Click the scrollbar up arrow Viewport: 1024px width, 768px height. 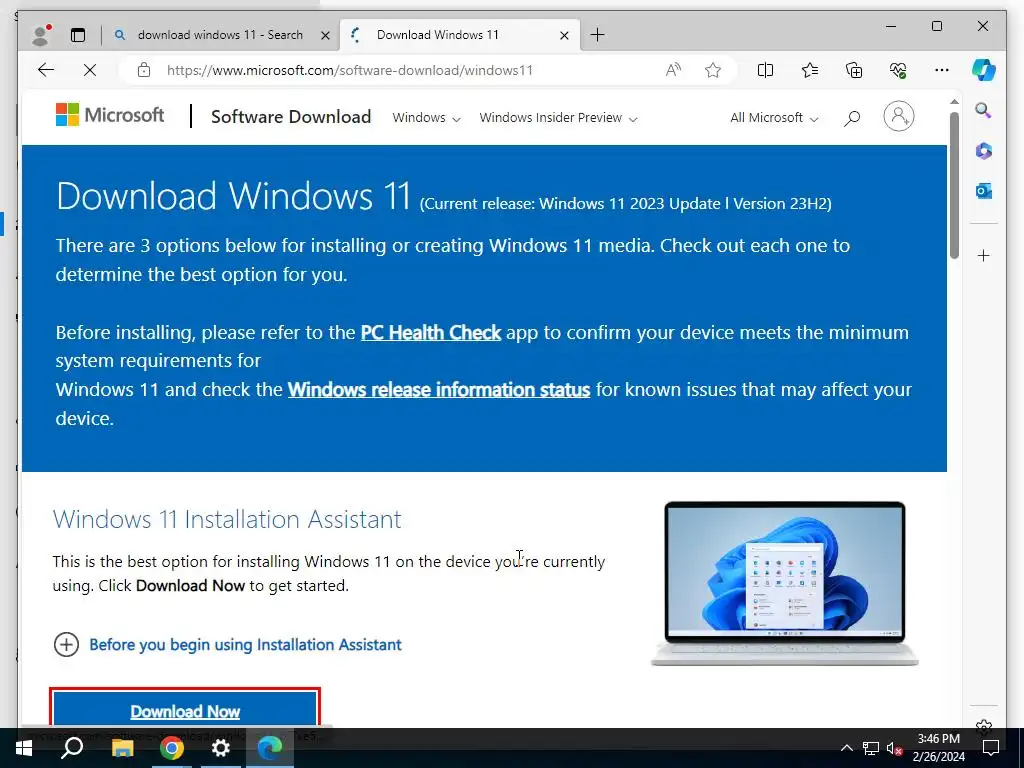(954, 102)
